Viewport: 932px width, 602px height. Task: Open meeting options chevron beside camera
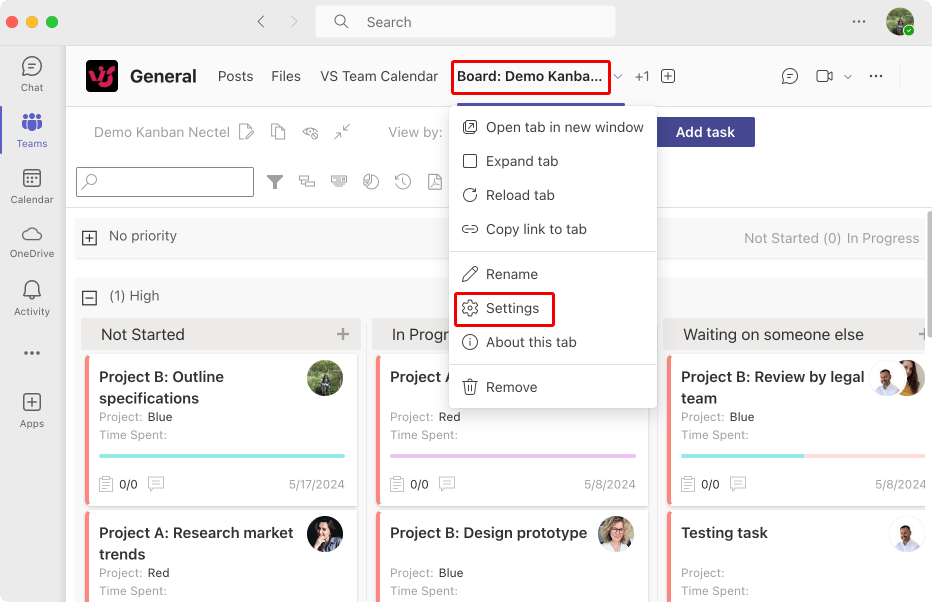pos(848,77)
